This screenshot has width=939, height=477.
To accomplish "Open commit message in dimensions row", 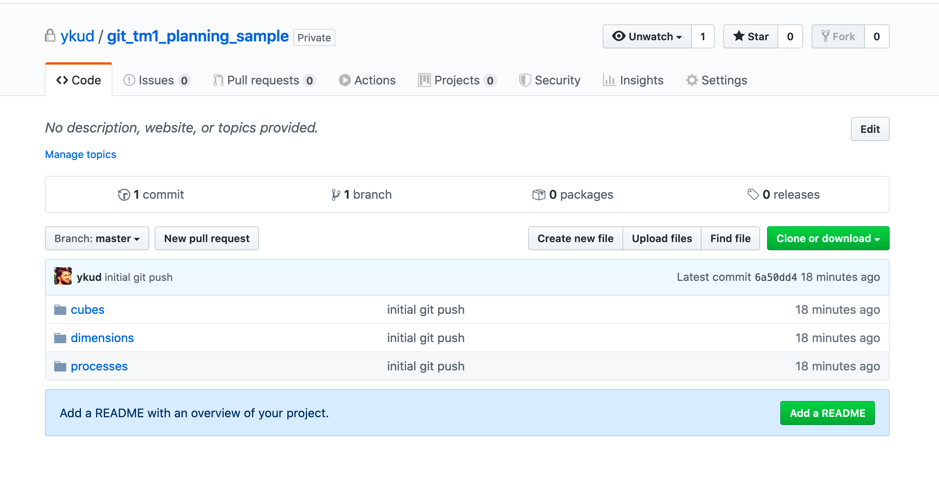I will [x=426, y=338].
